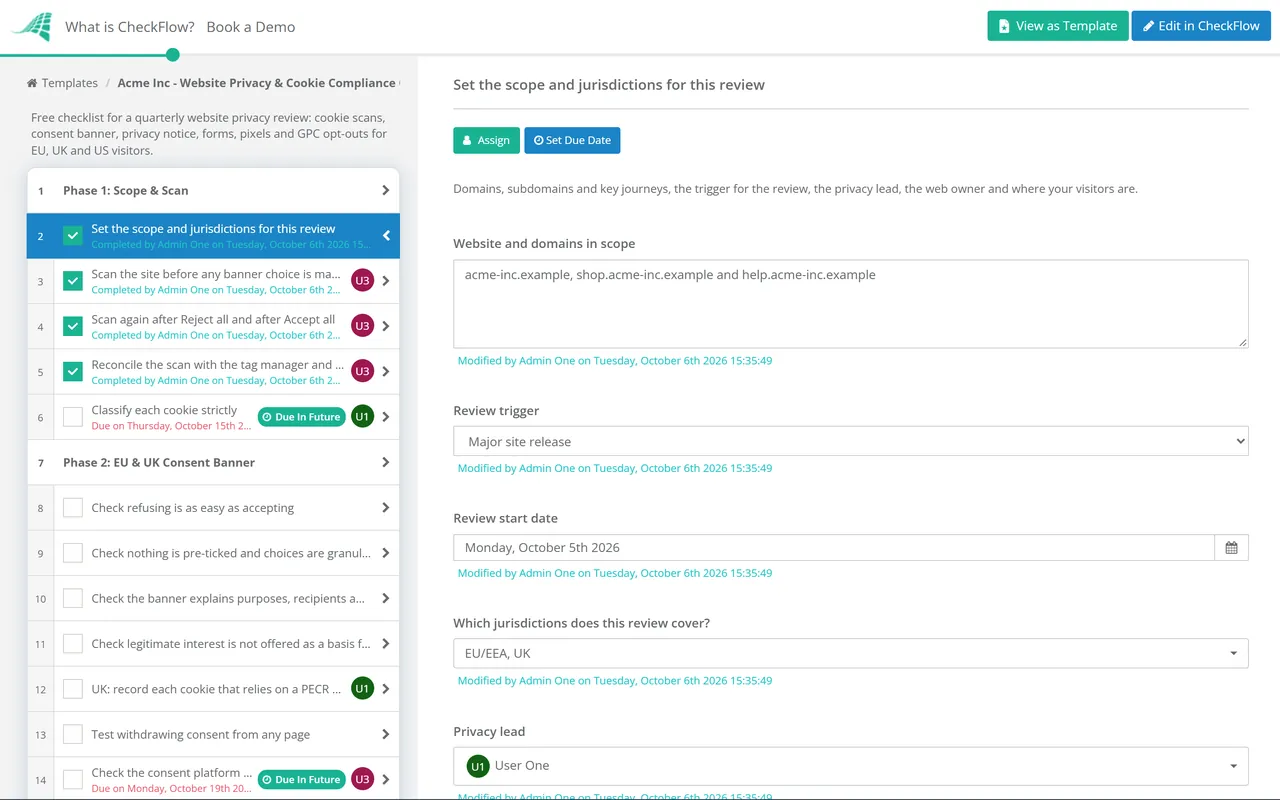Image resolution: width=1280 pixels, height=800 pixels.
Task: Check 'Check legitimate interest is not offered' checkbox
Action: 73,644
